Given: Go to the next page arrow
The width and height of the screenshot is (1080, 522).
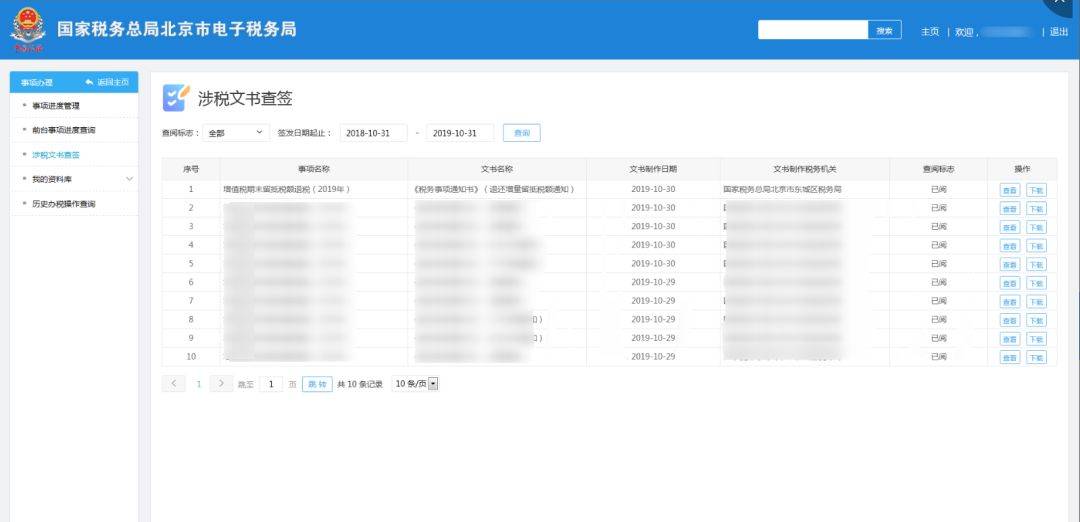Looking at the screenshot, I should (x=221, y=384).
